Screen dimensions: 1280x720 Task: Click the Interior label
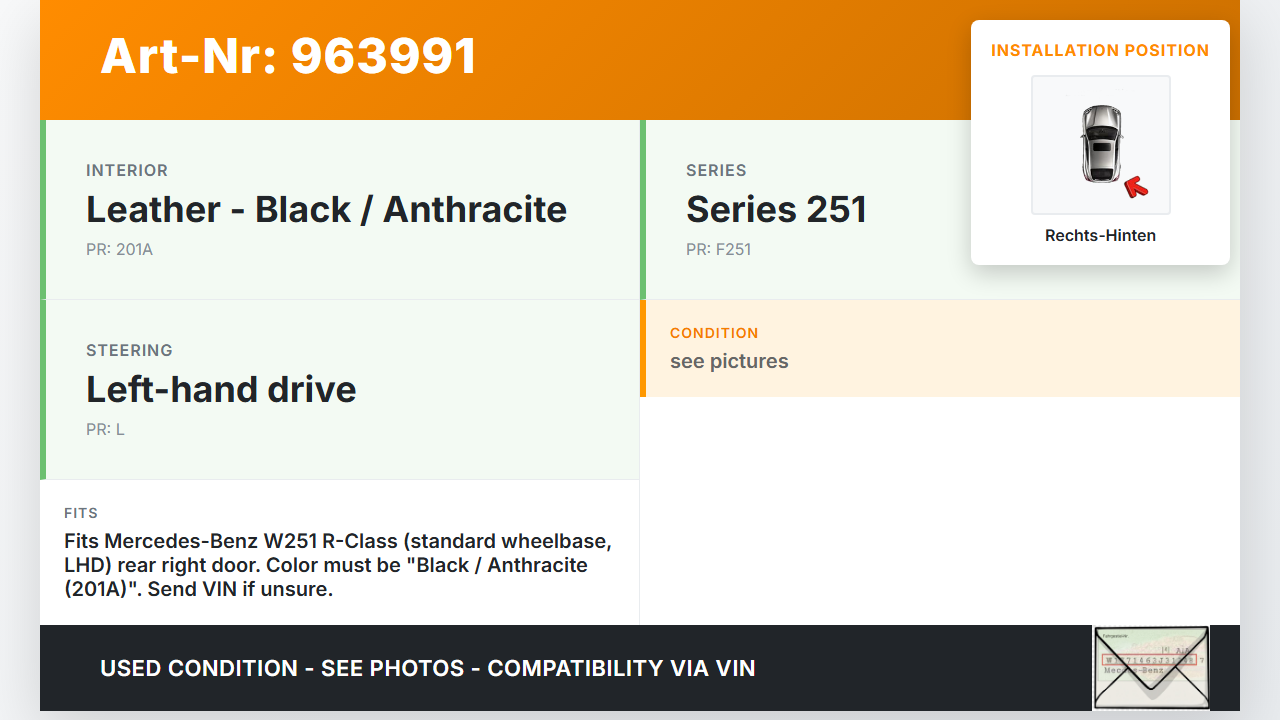coord(127,171)
